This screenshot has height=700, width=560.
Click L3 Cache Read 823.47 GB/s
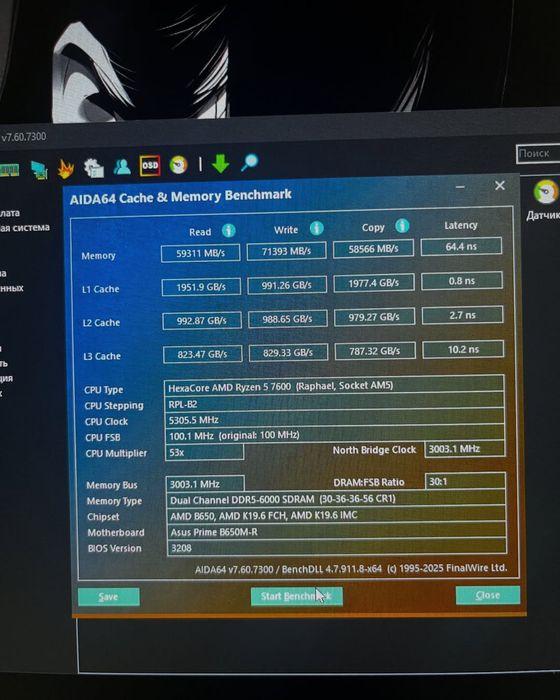tap(203, 354)
